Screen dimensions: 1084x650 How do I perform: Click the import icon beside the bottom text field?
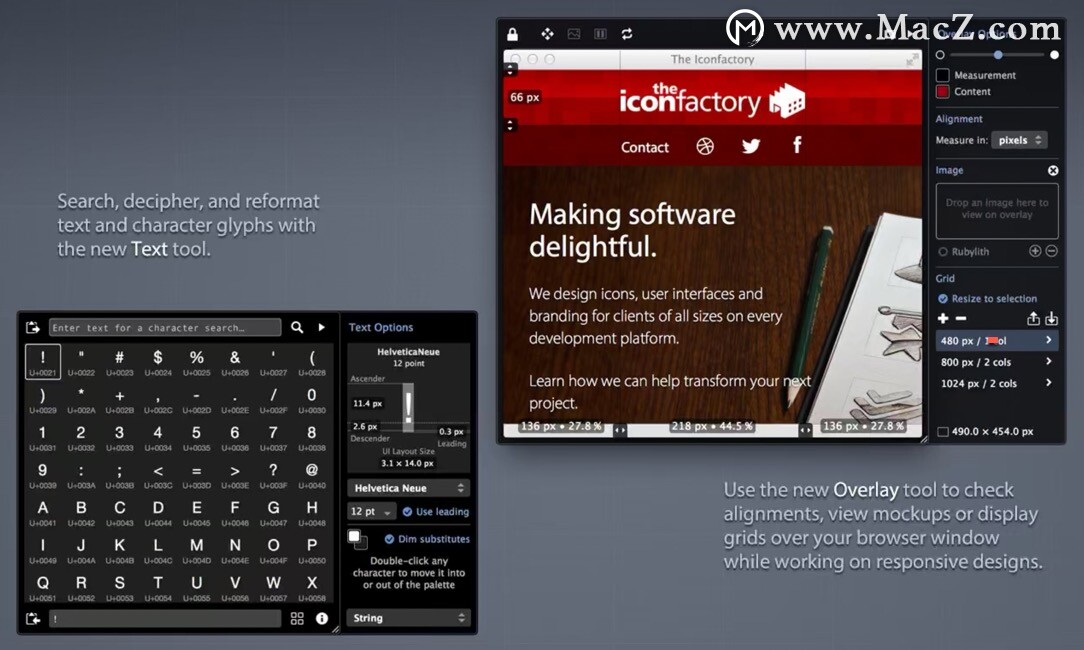32,618
